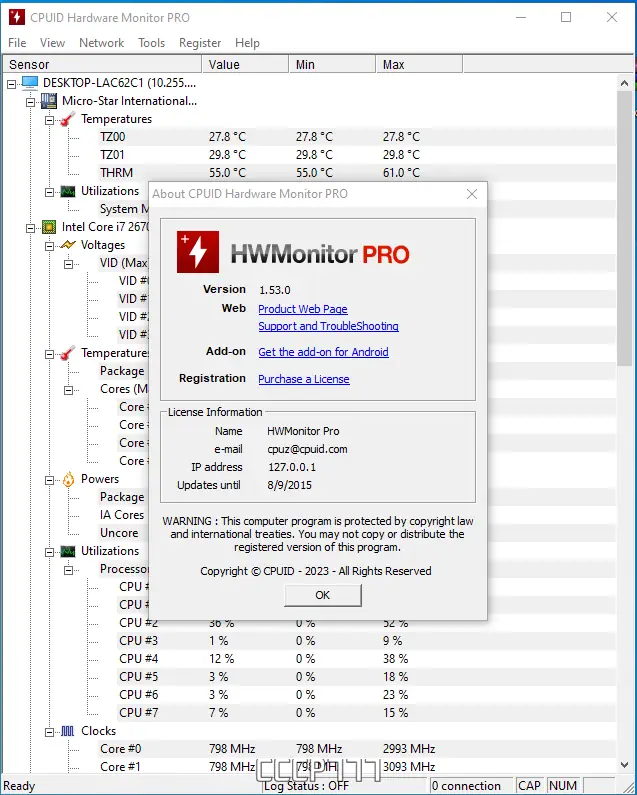Click the voltage lightning icon beside Voltages
637x795 pixels.
coord(68,245)
